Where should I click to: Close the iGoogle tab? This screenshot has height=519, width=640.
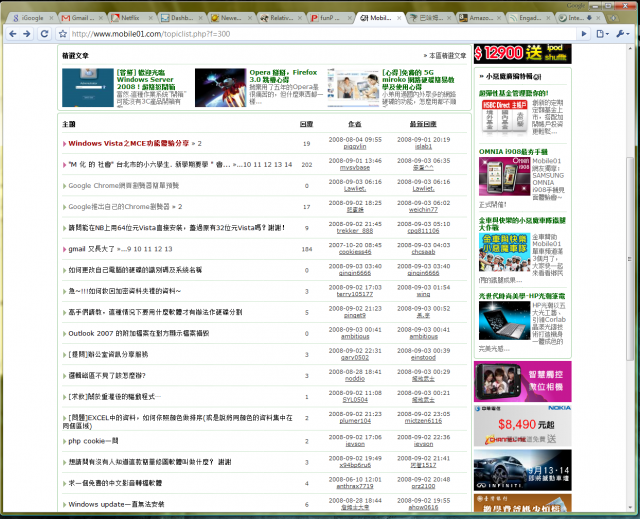51,18
